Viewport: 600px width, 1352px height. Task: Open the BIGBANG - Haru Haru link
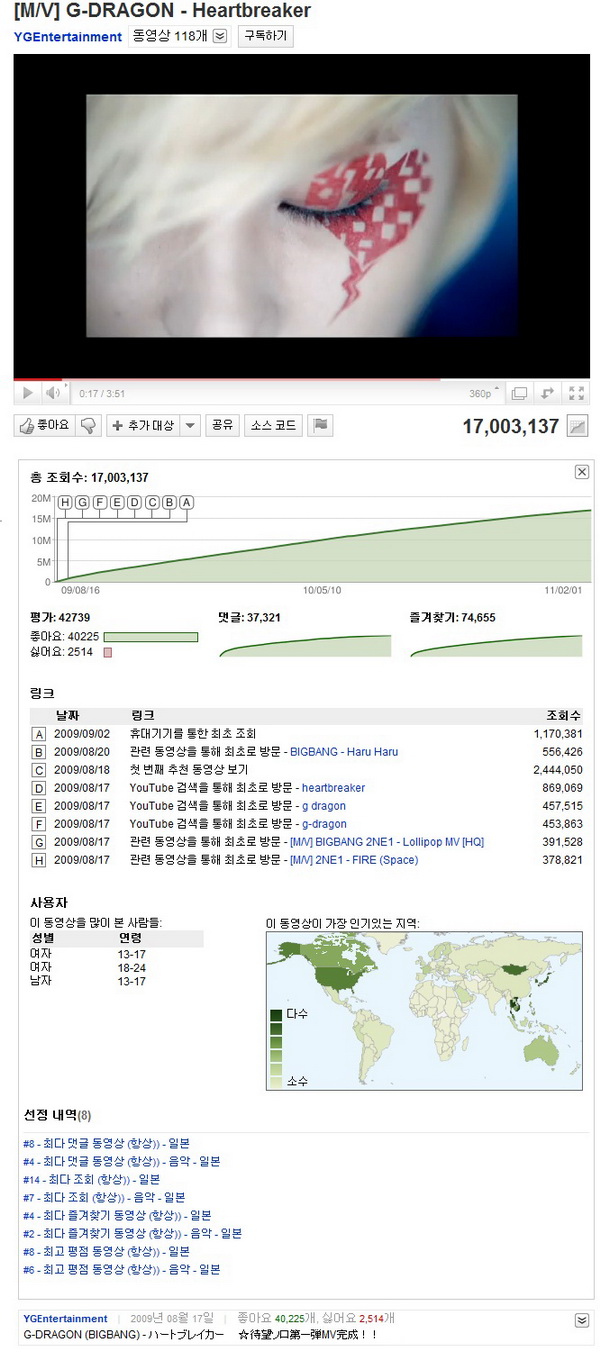[343, 752]
